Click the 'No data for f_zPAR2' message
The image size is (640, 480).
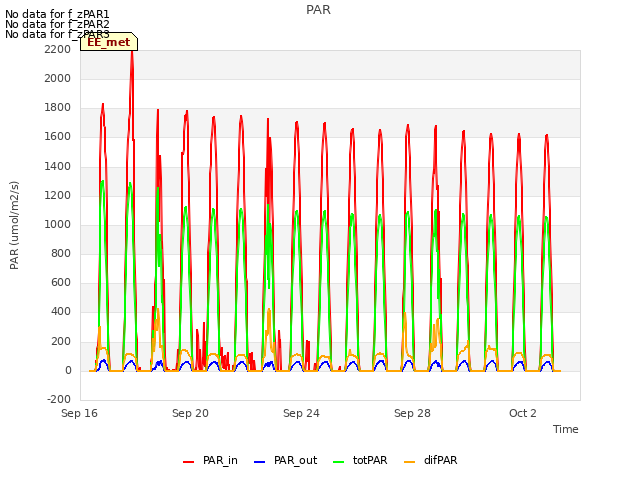[x=57, y=24]
